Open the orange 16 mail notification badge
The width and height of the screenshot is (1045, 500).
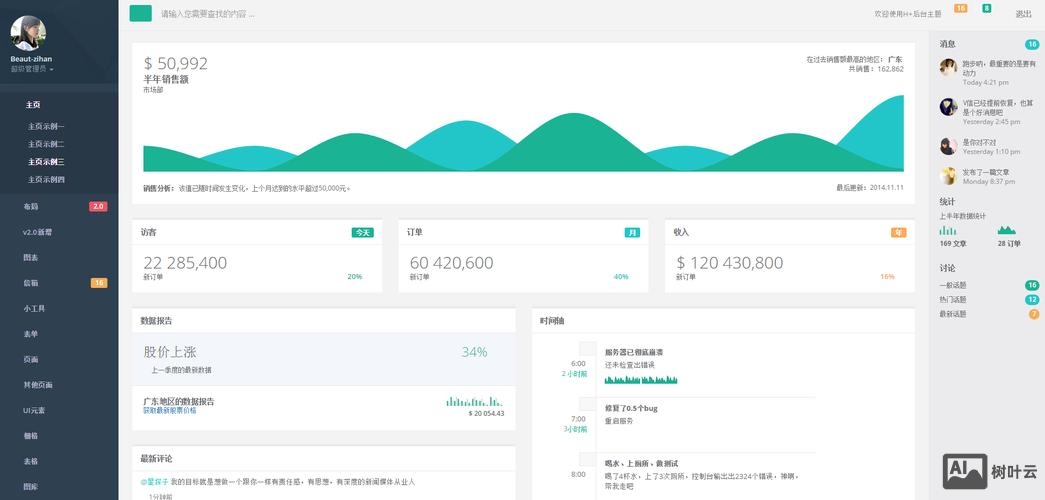960,8
